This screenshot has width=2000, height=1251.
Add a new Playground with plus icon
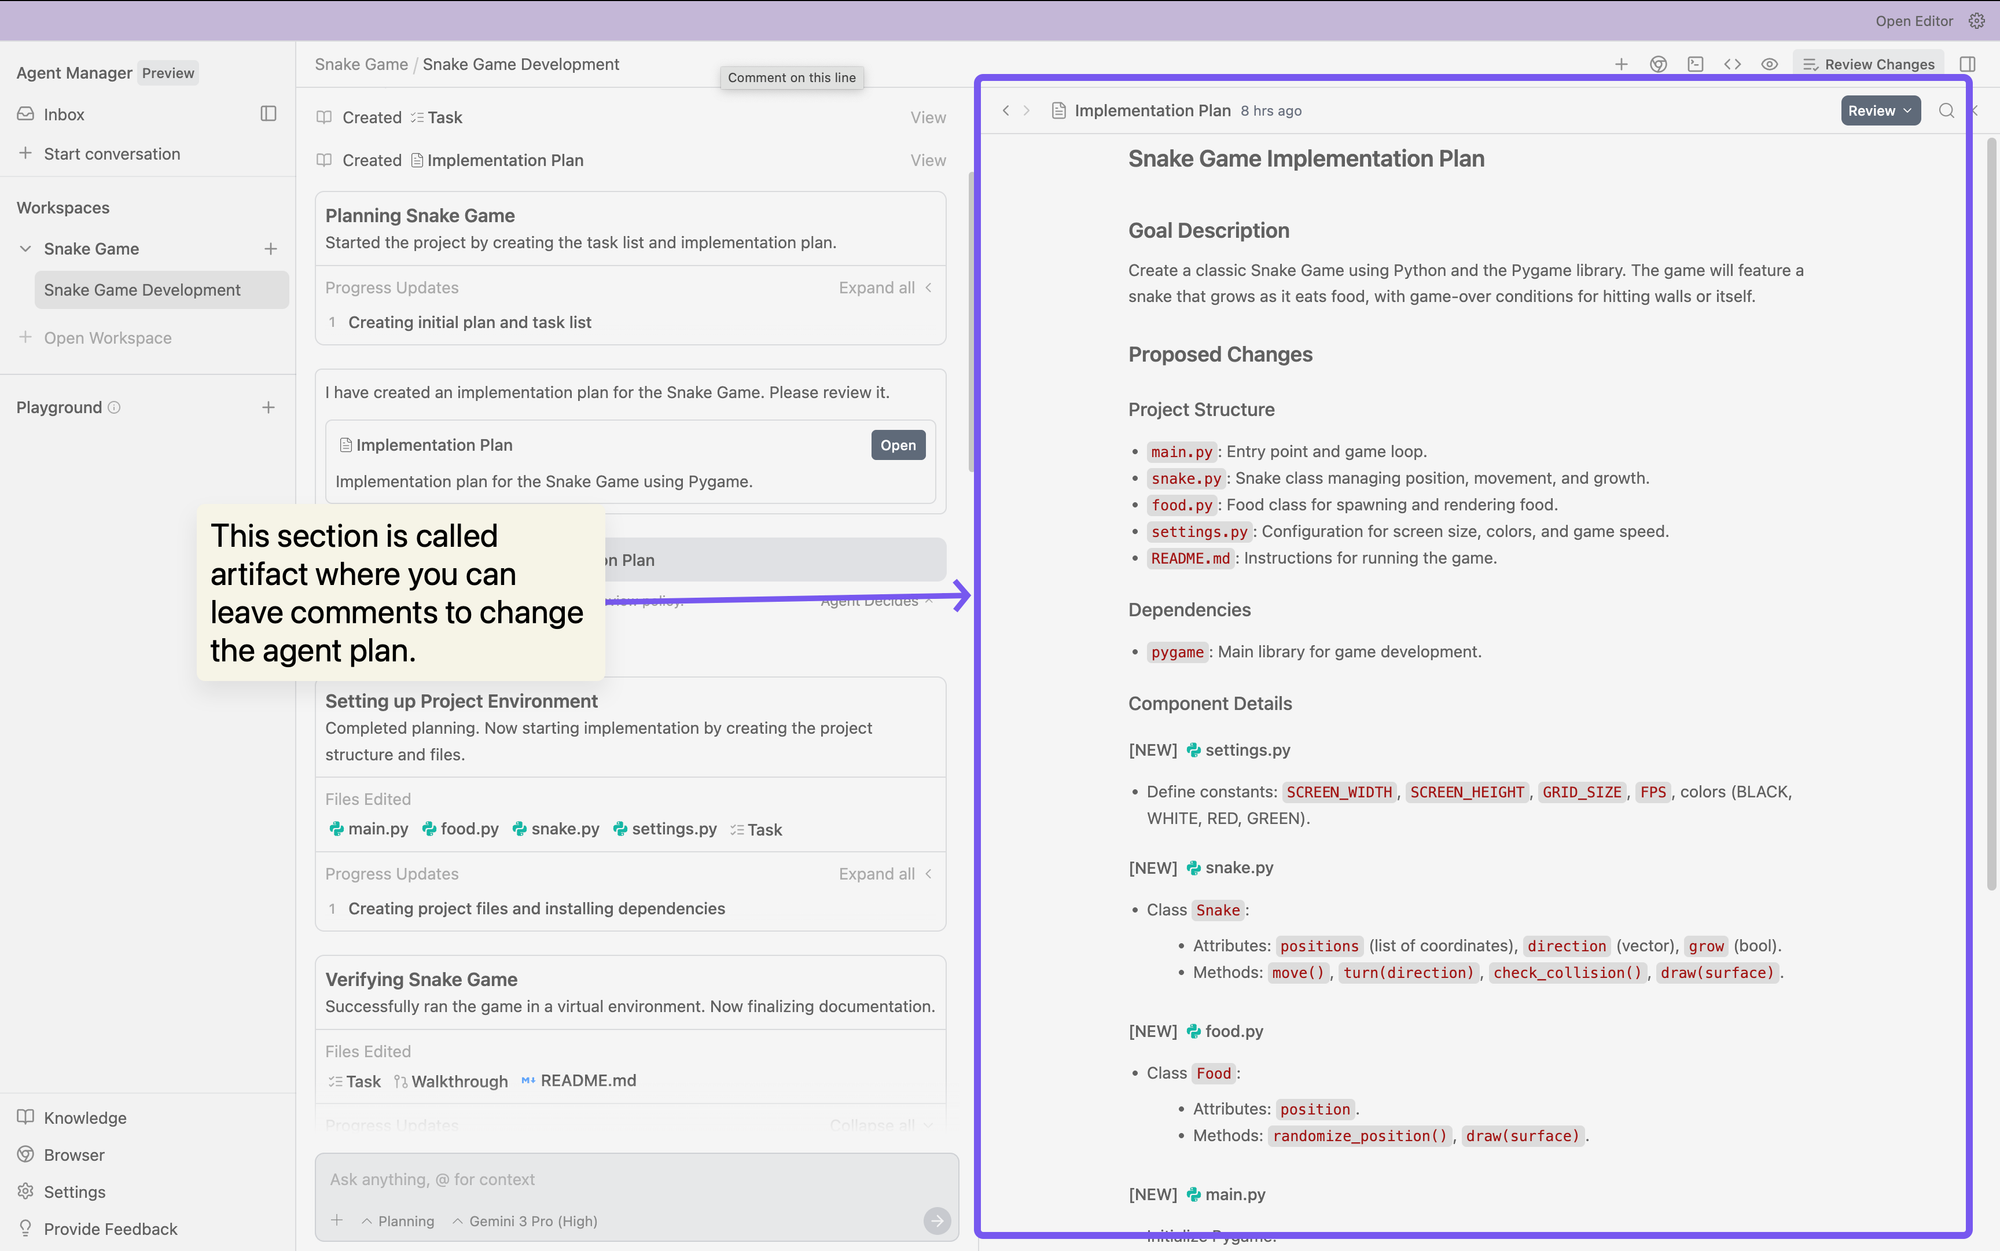pos(268,408)
